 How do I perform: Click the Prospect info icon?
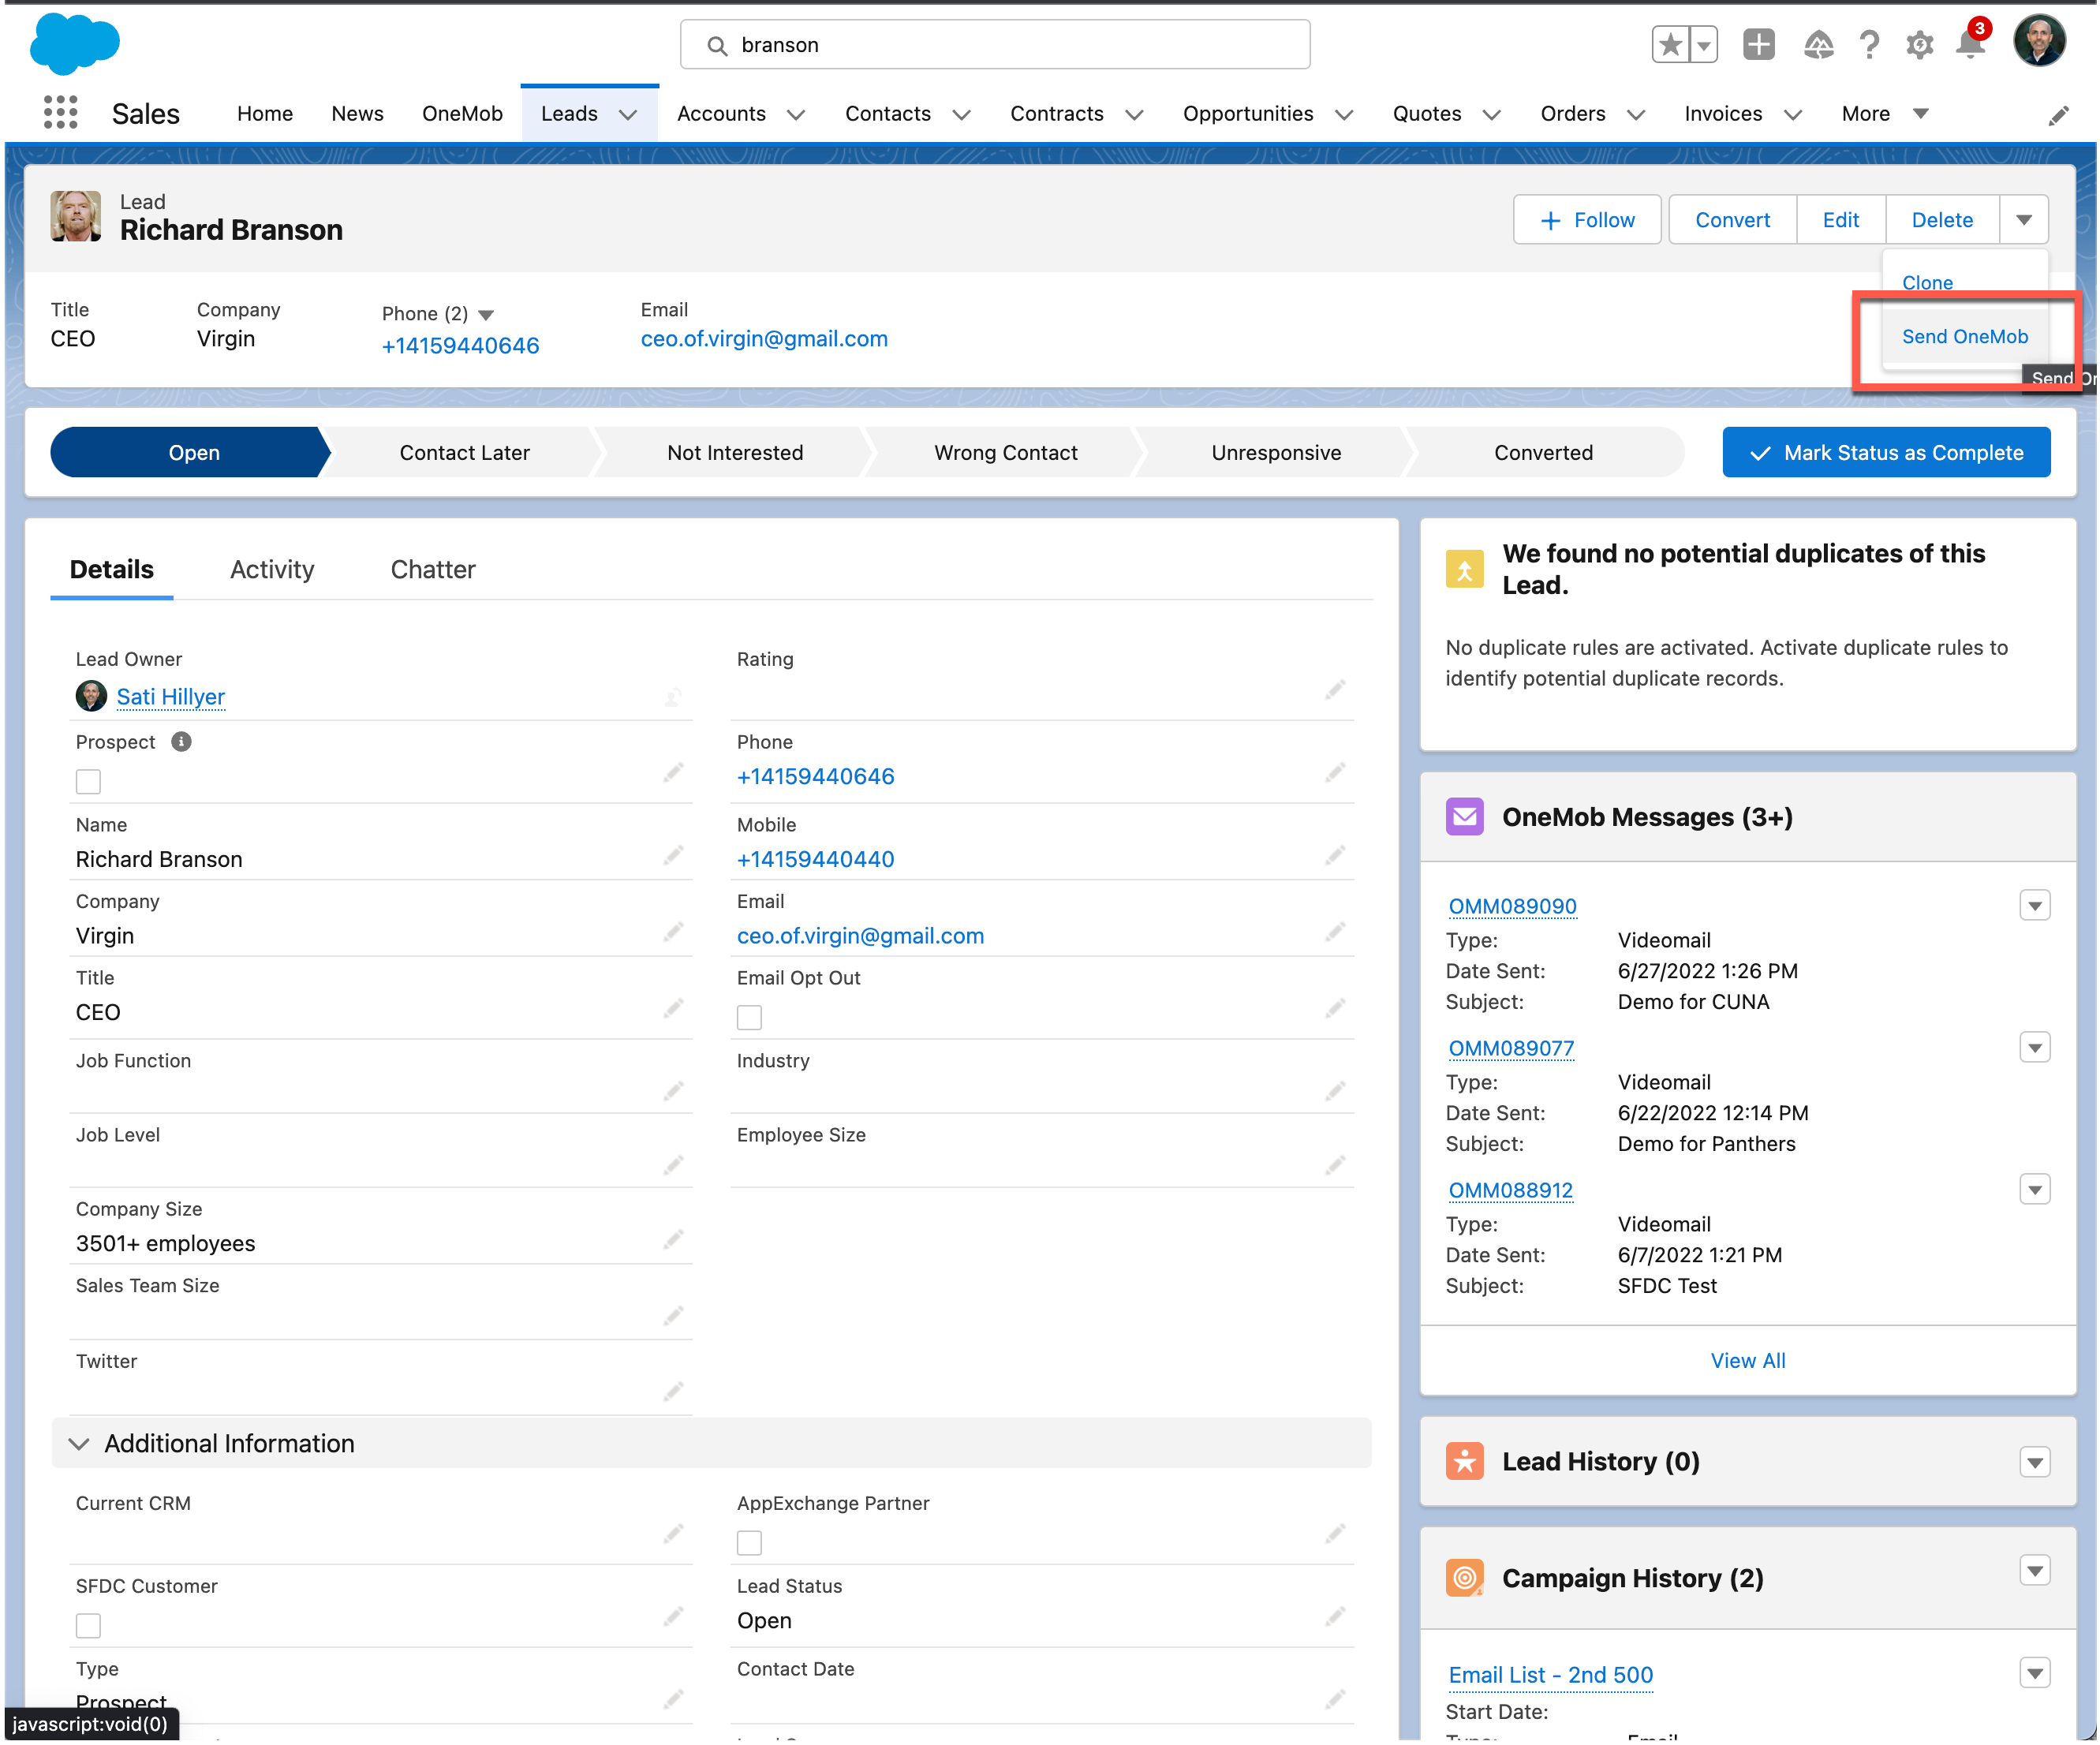point(181,742)
